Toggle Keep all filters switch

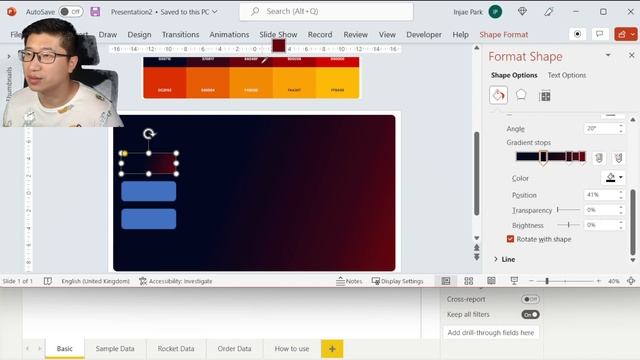click(x=530, y=314)
